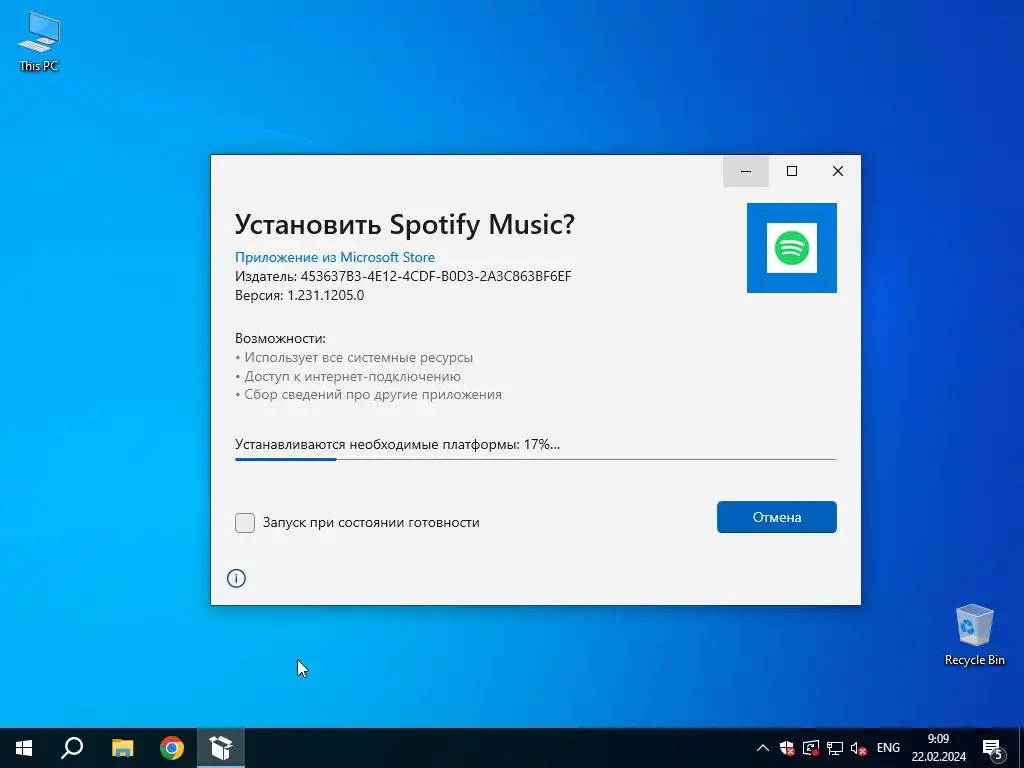This screenshot has height=768, width=1024.
Task: Close the Spotify installer window
Action: (x=838, y=171)
